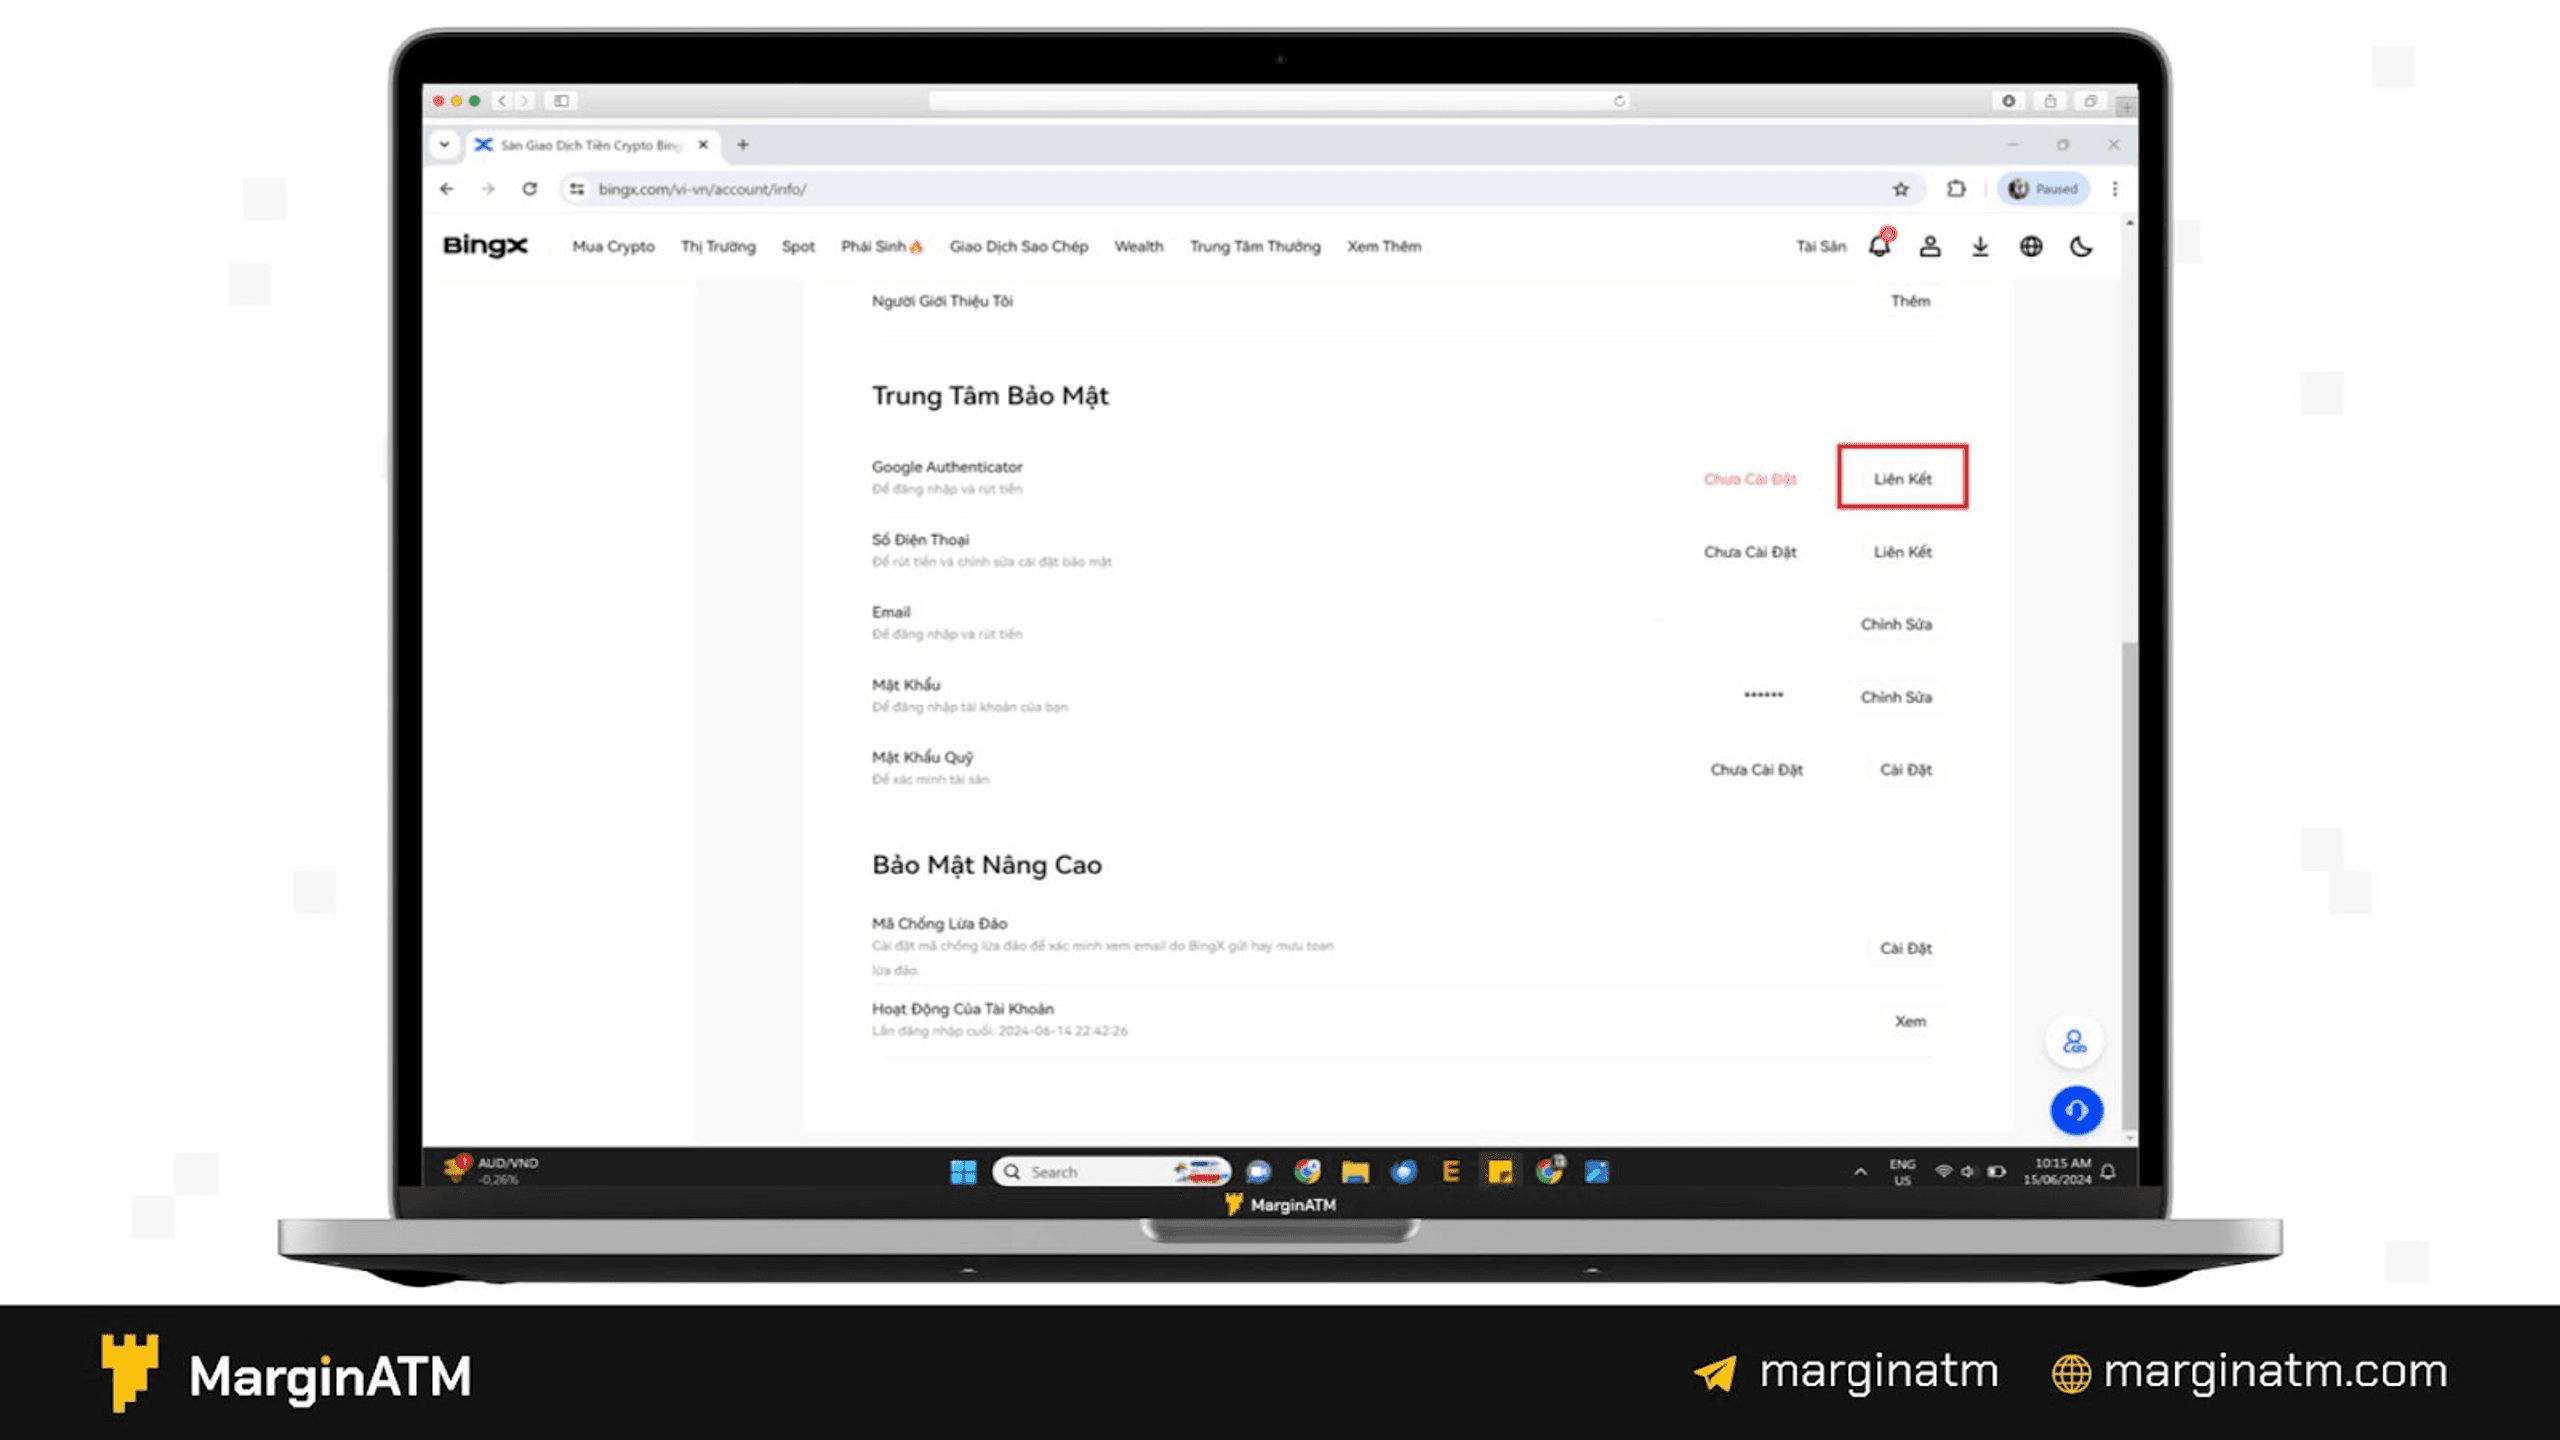Click Liên Kết for Số Điện Thoại
Screen dimensions: 2560x1440
[1902, 552]
